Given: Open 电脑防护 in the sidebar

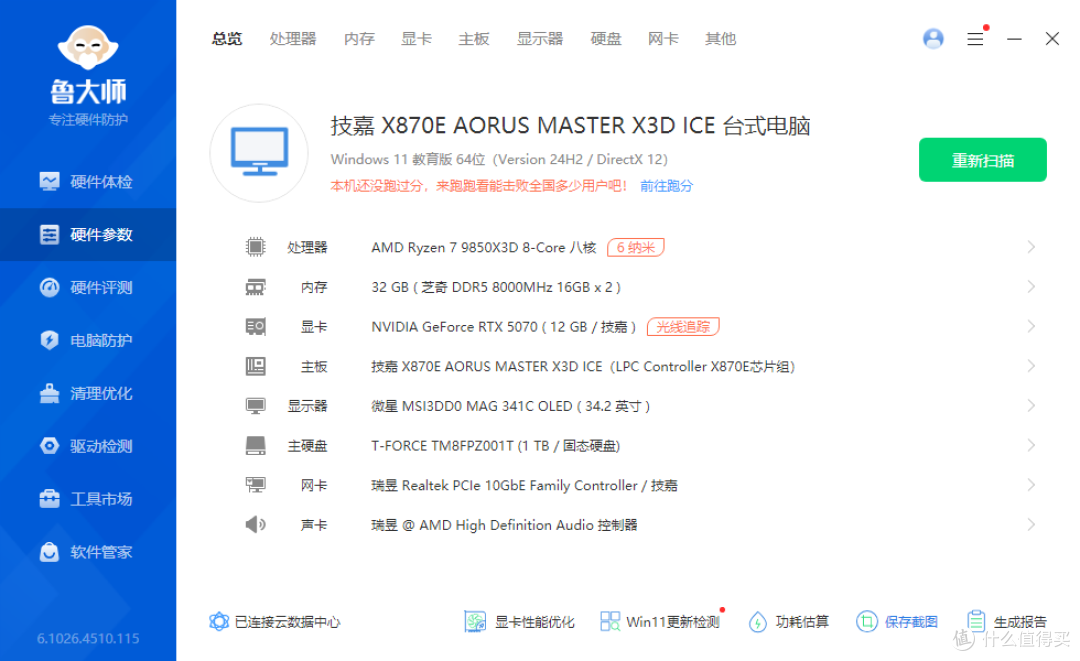Looking at the screenshot, I should tap(87, 341).
